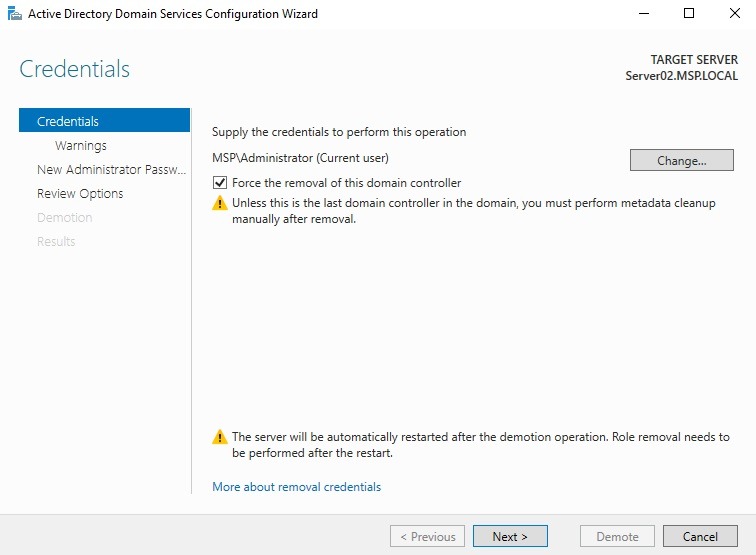Maximize the configuration wizard window
This screenshot has width=756, height=555.
pyautogui.click(x=688, y=14)
